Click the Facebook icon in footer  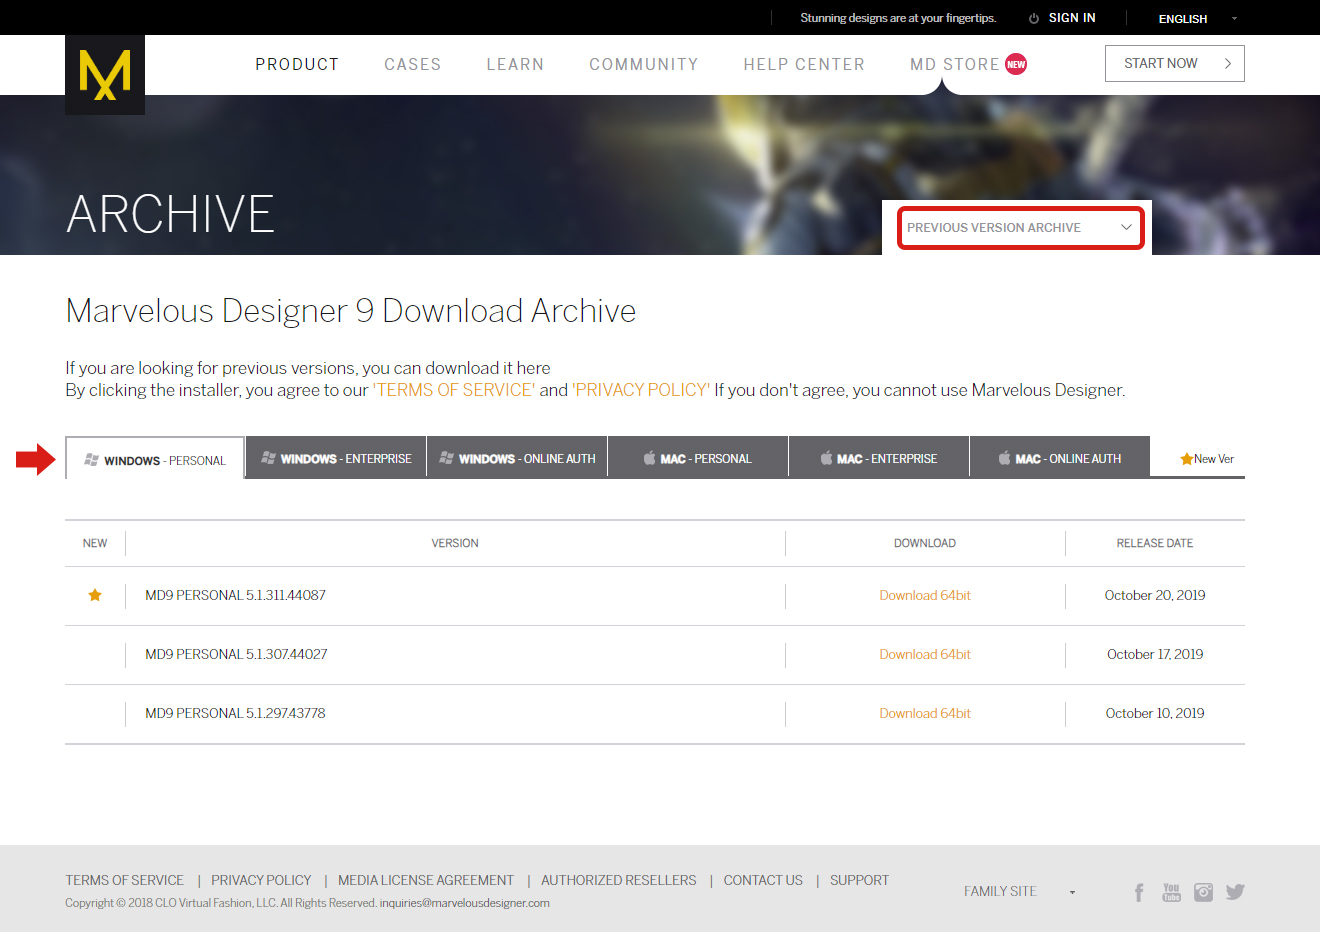pos(1139,892)
